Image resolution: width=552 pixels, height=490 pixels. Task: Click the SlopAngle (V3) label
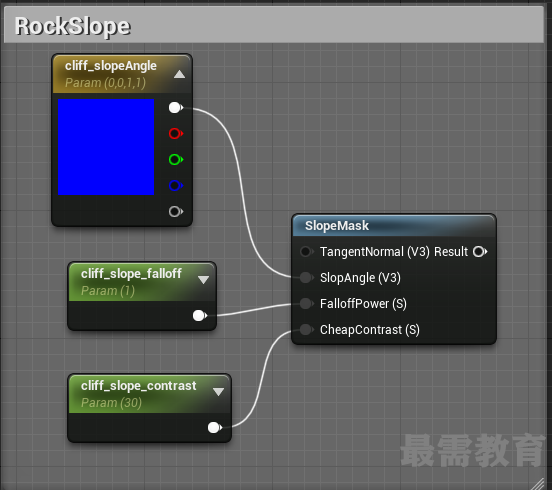pos(360,278)
